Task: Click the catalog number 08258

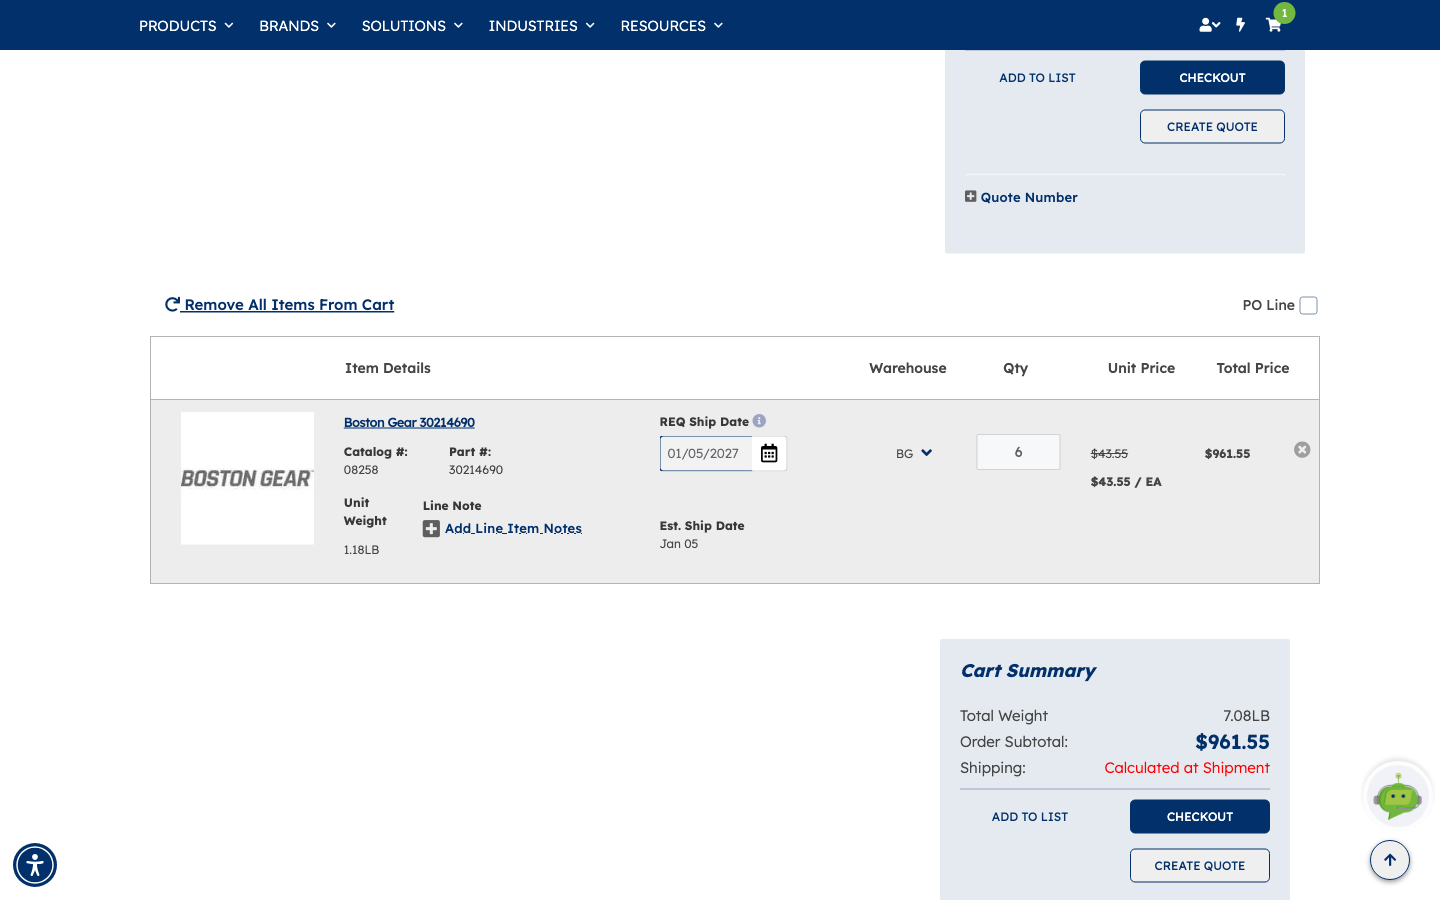Action: (361, 470)
